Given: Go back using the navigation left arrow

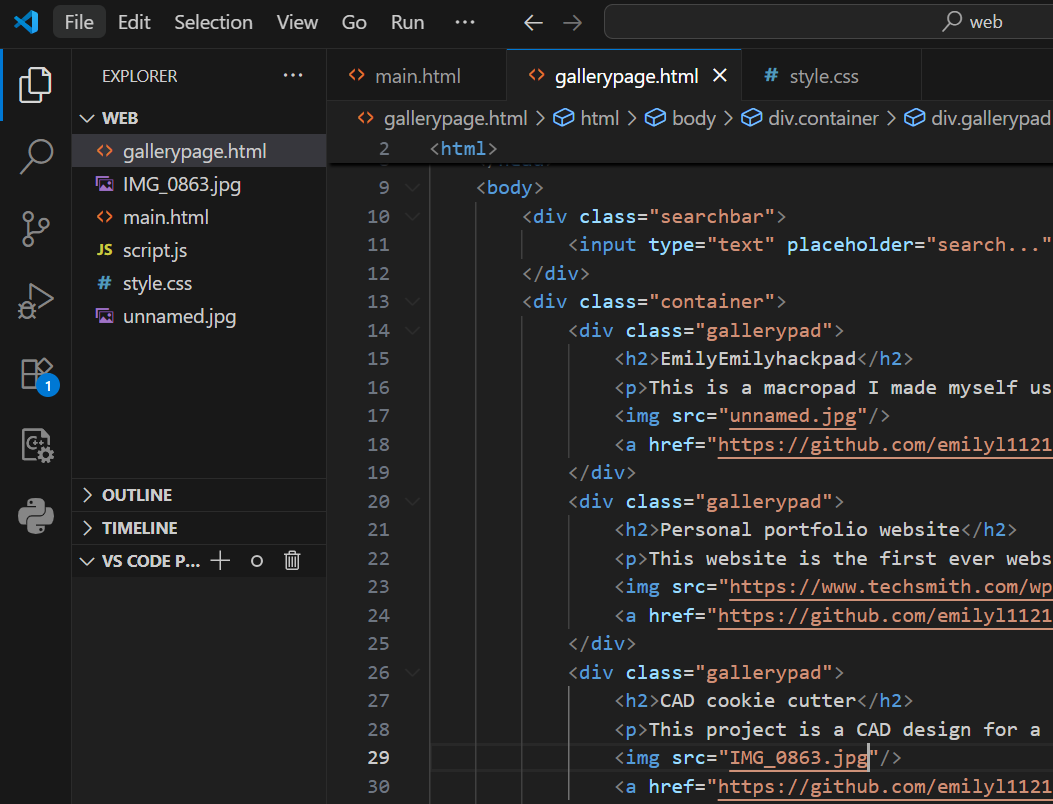Looking at the screenshot, I should pyautogui.click(x=534, y=22).
